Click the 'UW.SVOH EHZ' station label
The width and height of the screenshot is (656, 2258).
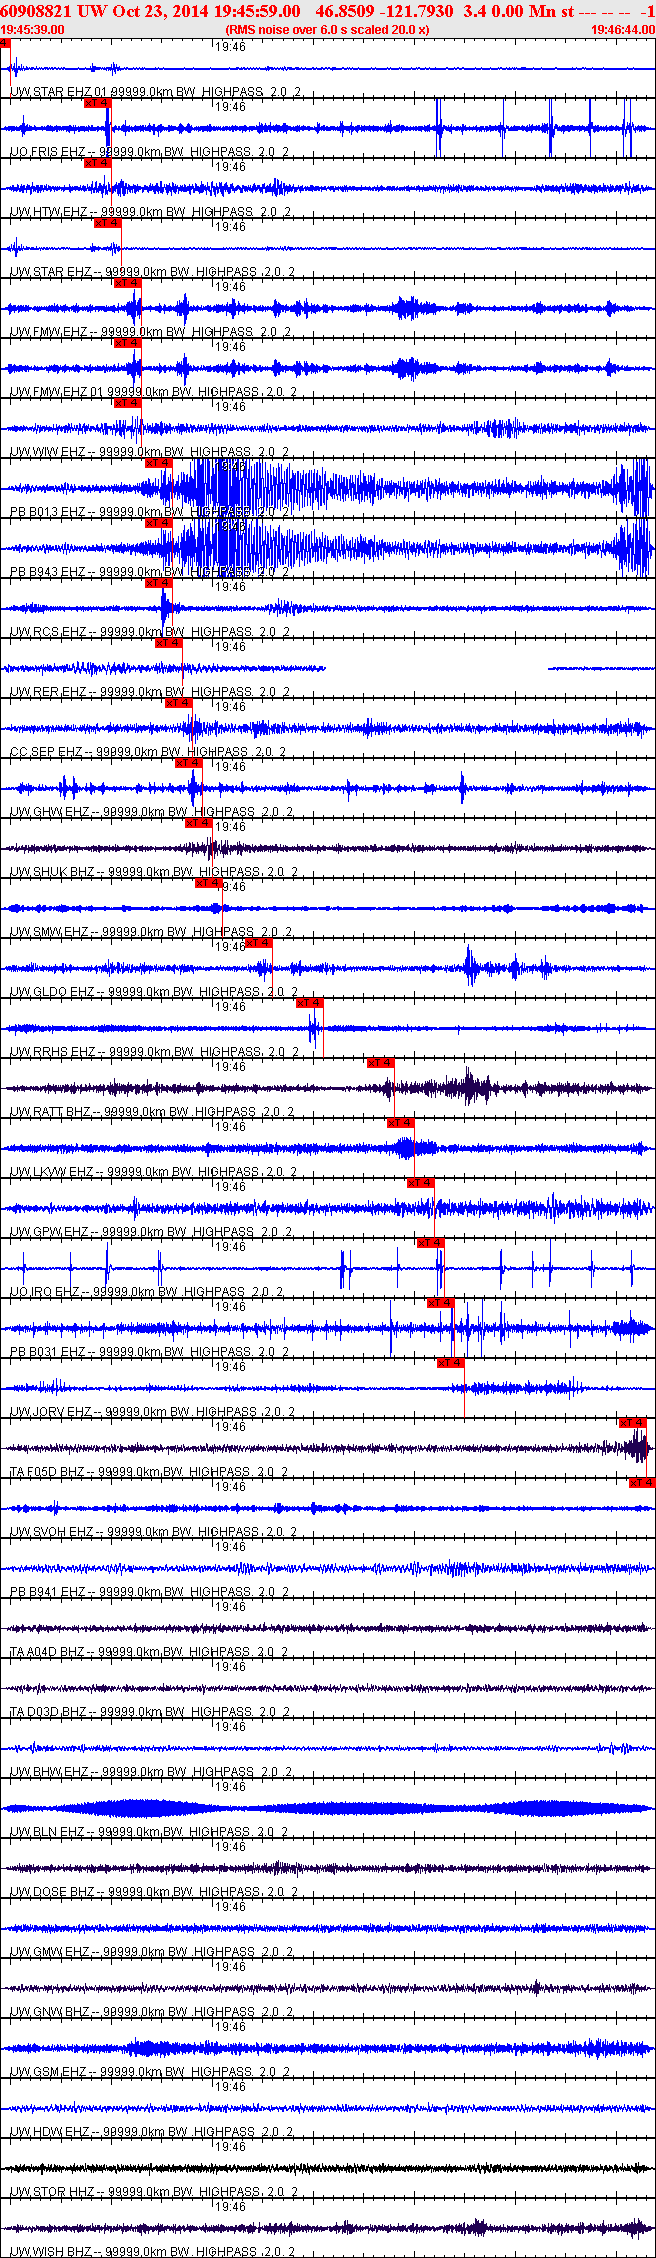pyautogui.click(x=52, y=1532)
